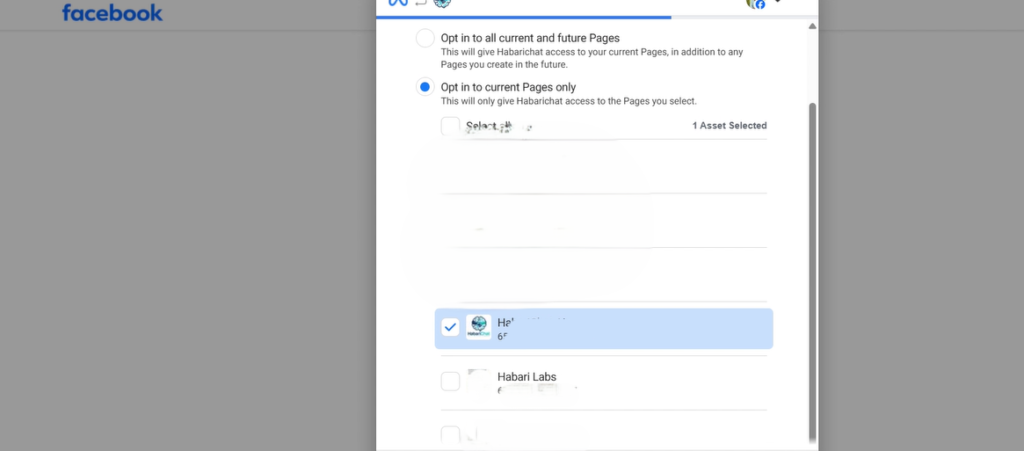Check the Habari Labs checkbox

[x=450, y=381]
